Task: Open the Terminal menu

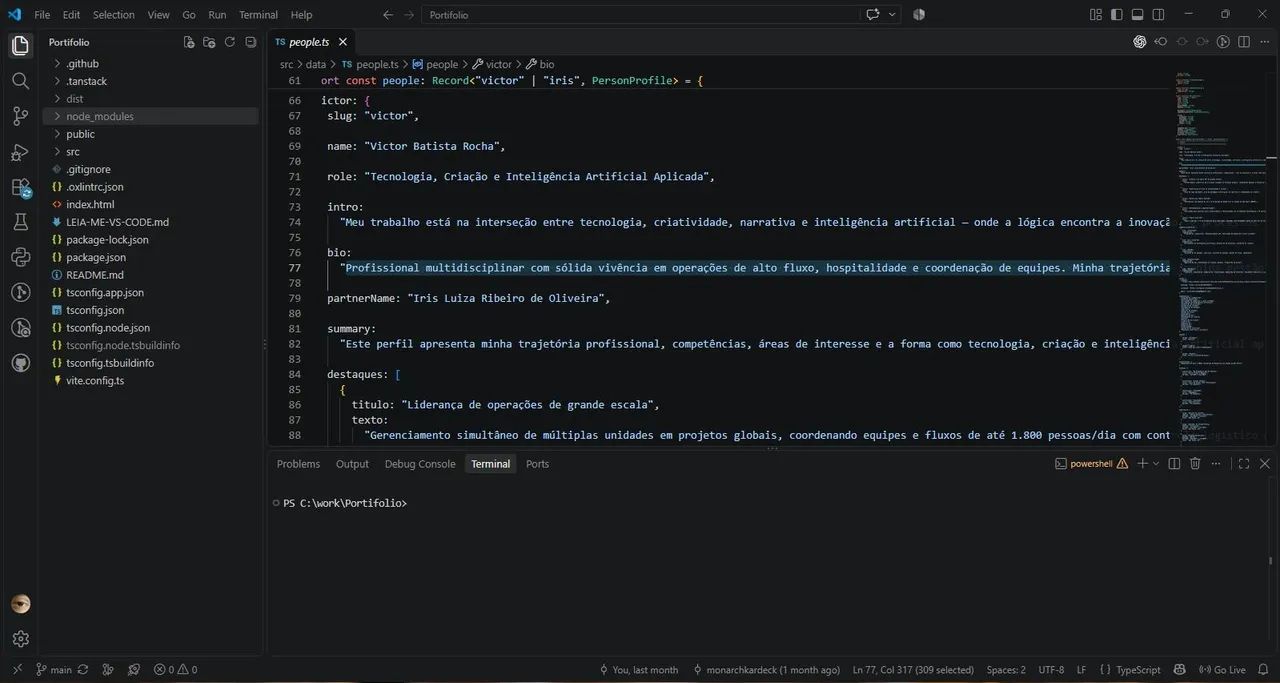Action: coord(258,15)
